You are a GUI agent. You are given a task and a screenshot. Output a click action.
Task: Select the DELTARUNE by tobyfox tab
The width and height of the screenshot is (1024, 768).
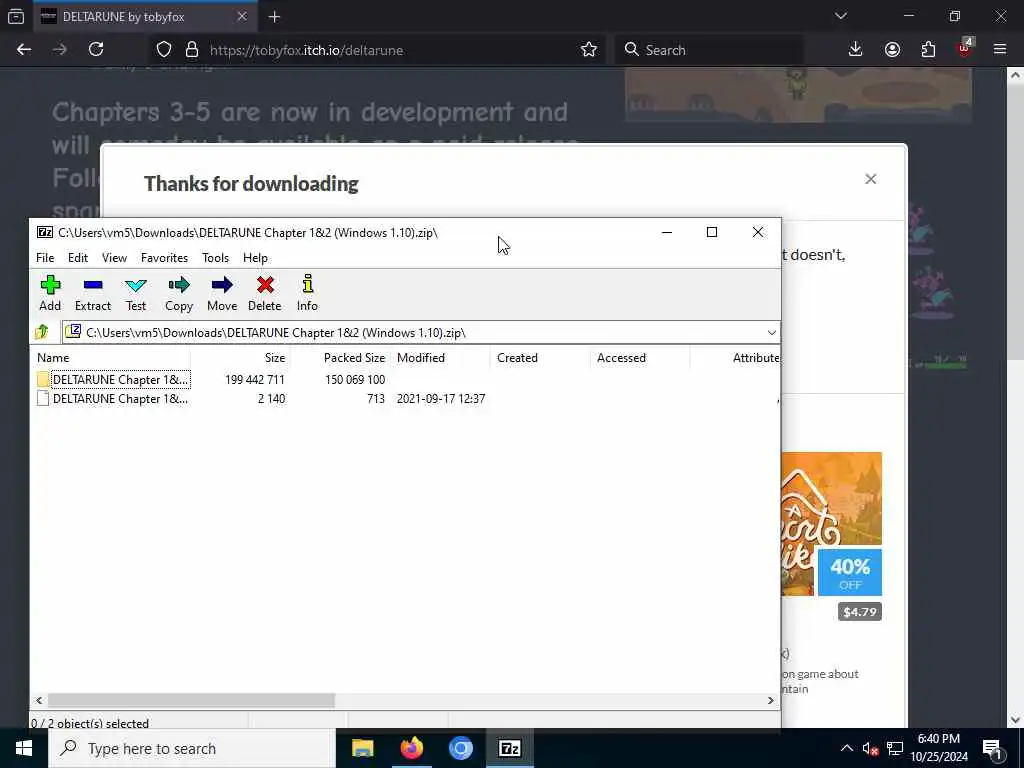tap(146, 17)
